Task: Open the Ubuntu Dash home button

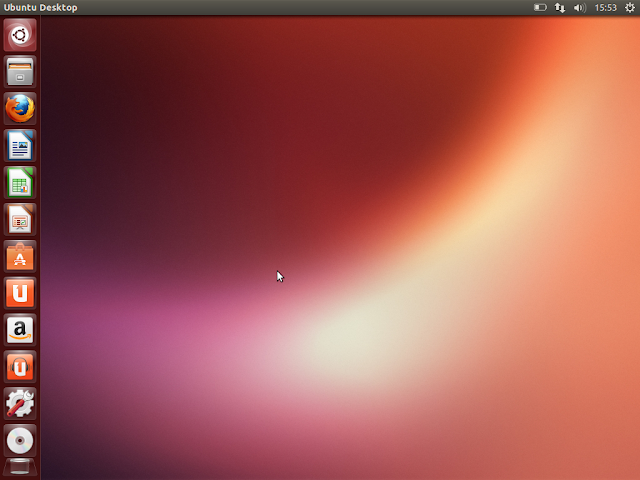Action: pyautogui.click(x=20, y=35)
